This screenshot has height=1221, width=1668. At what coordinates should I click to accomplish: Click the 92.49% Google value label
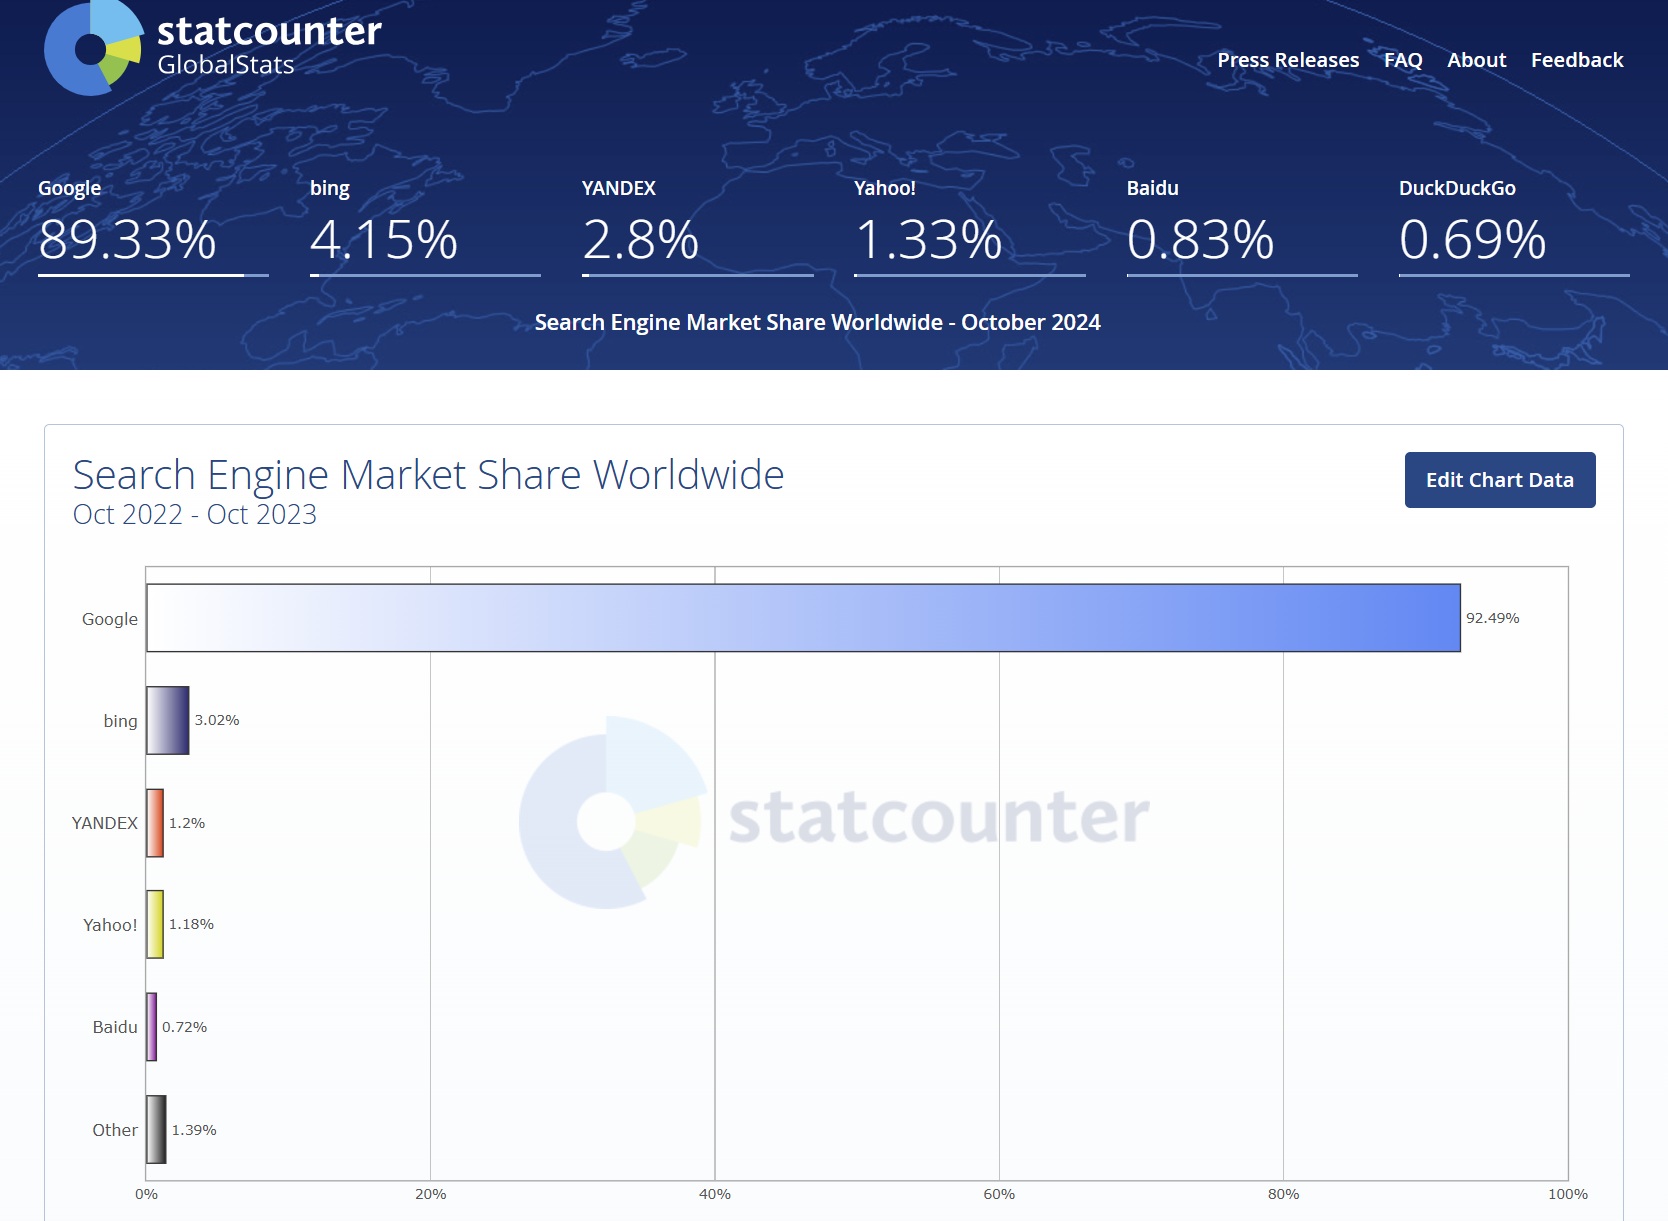click(1492, 618)
